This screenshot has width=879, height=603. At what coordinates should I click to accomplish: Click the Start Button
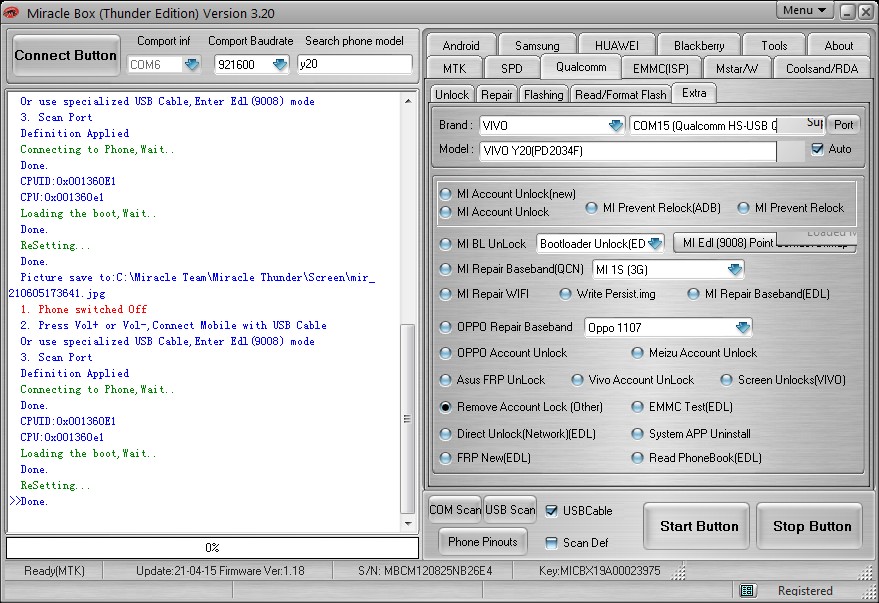coord(698,526)
